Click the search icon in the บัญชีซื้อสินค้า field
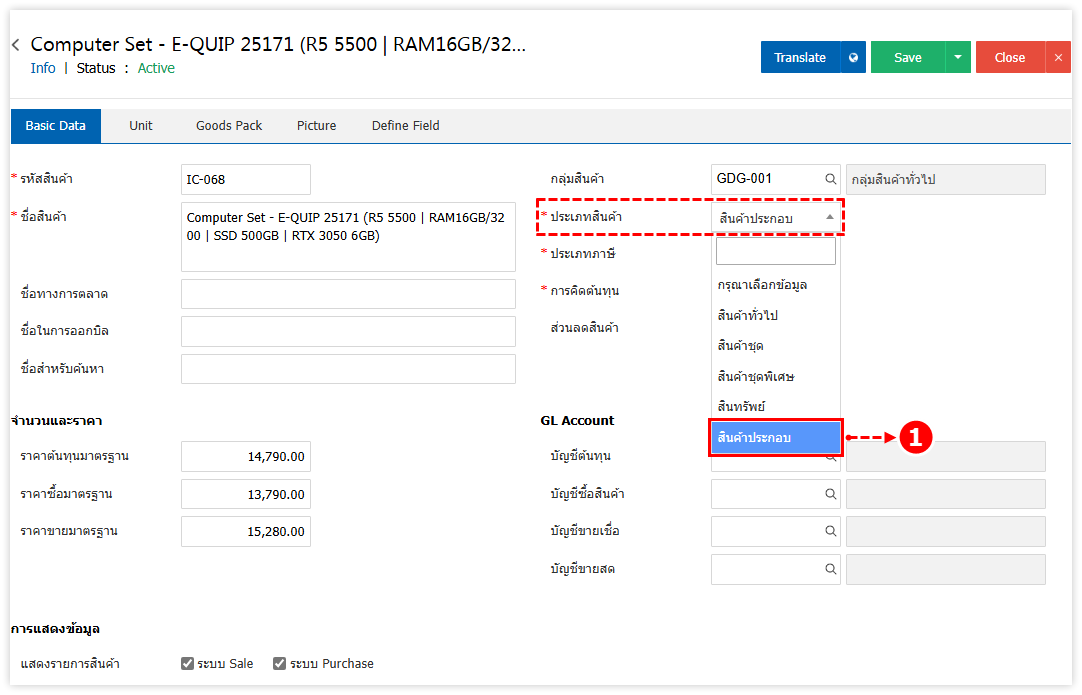The width and height of the screenshot is (1082, 695). pyautogui.click(x=830, y=494)
